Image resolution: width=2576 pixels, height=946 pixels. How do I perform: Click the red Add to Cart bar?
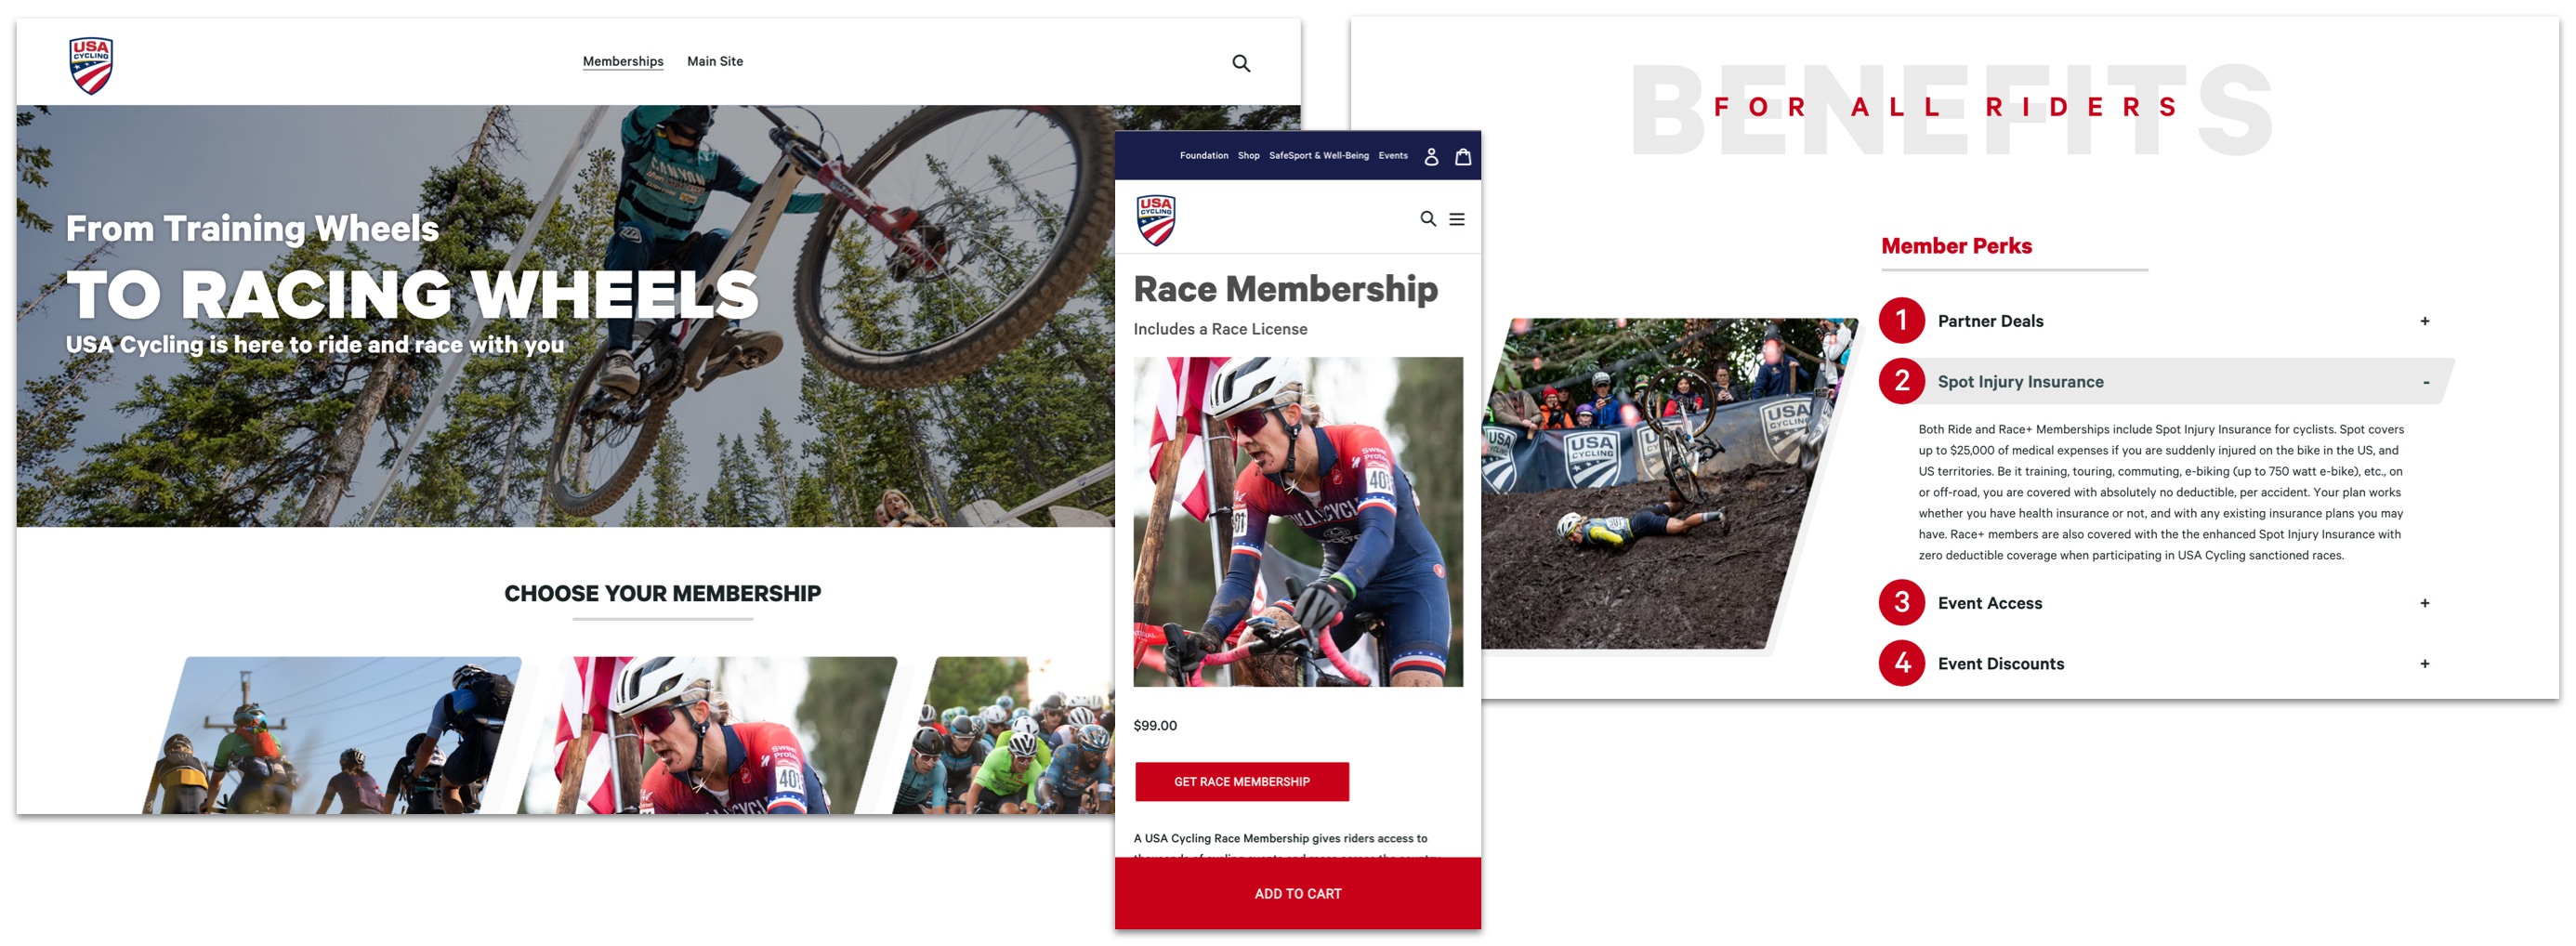(1297, 893)
